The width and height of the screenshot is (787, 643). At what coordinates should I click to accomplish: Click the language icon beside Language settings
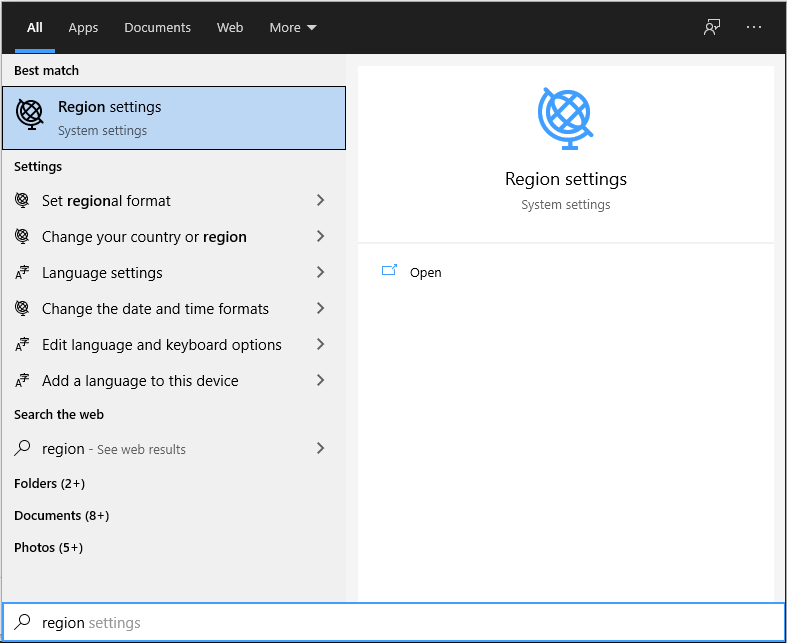(22, 273)
